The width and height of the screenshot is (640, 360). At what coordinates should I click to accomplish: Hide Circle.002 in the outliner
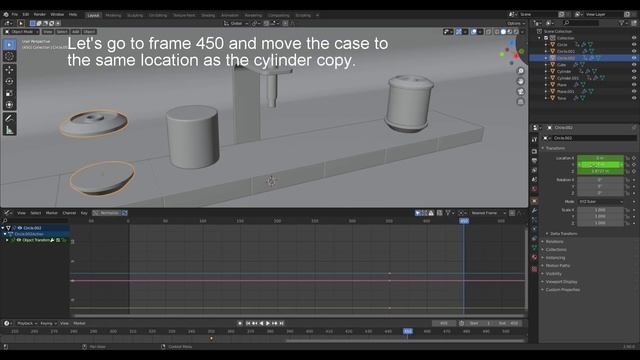(634, 58)
